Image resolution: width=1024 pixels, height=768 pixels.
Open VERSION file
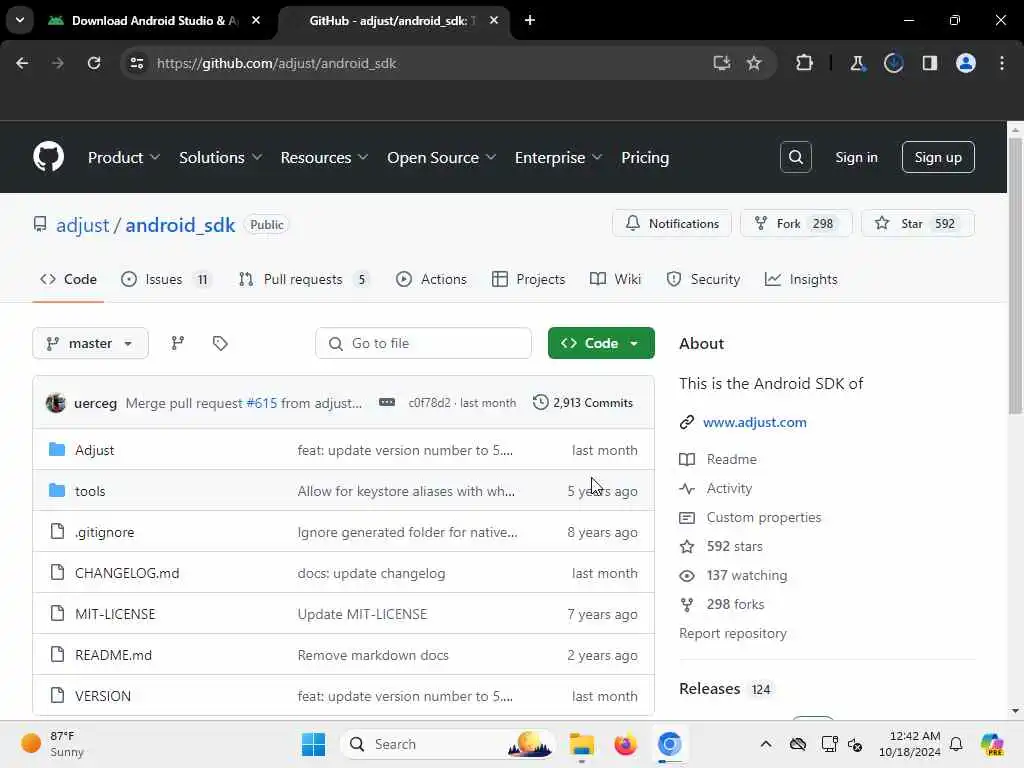[x=103, y=696]
